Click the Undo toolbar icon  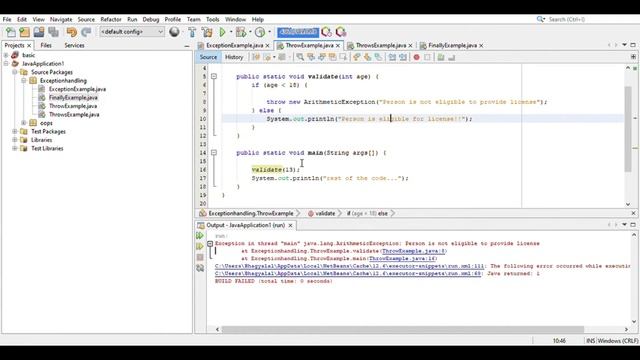(x=71, y=32)
